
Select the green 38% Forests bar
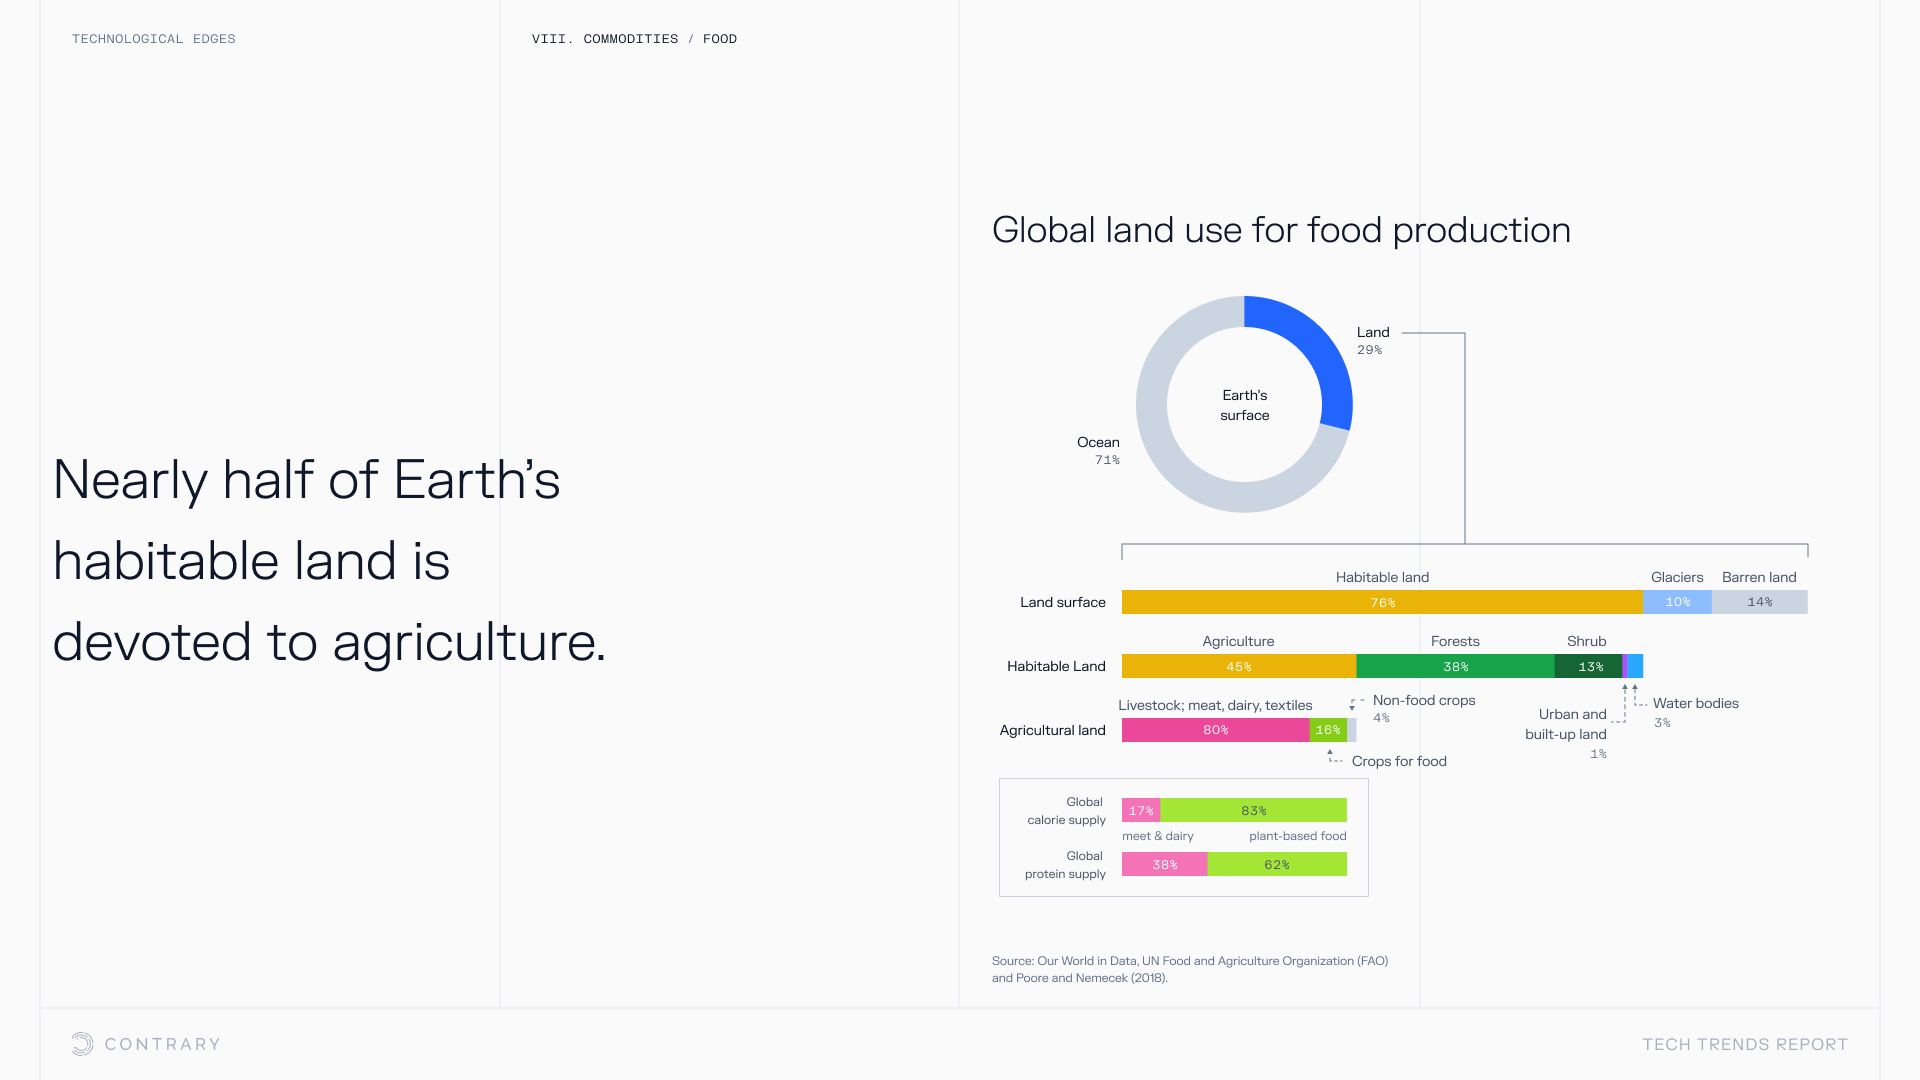tap(1455, 666)
